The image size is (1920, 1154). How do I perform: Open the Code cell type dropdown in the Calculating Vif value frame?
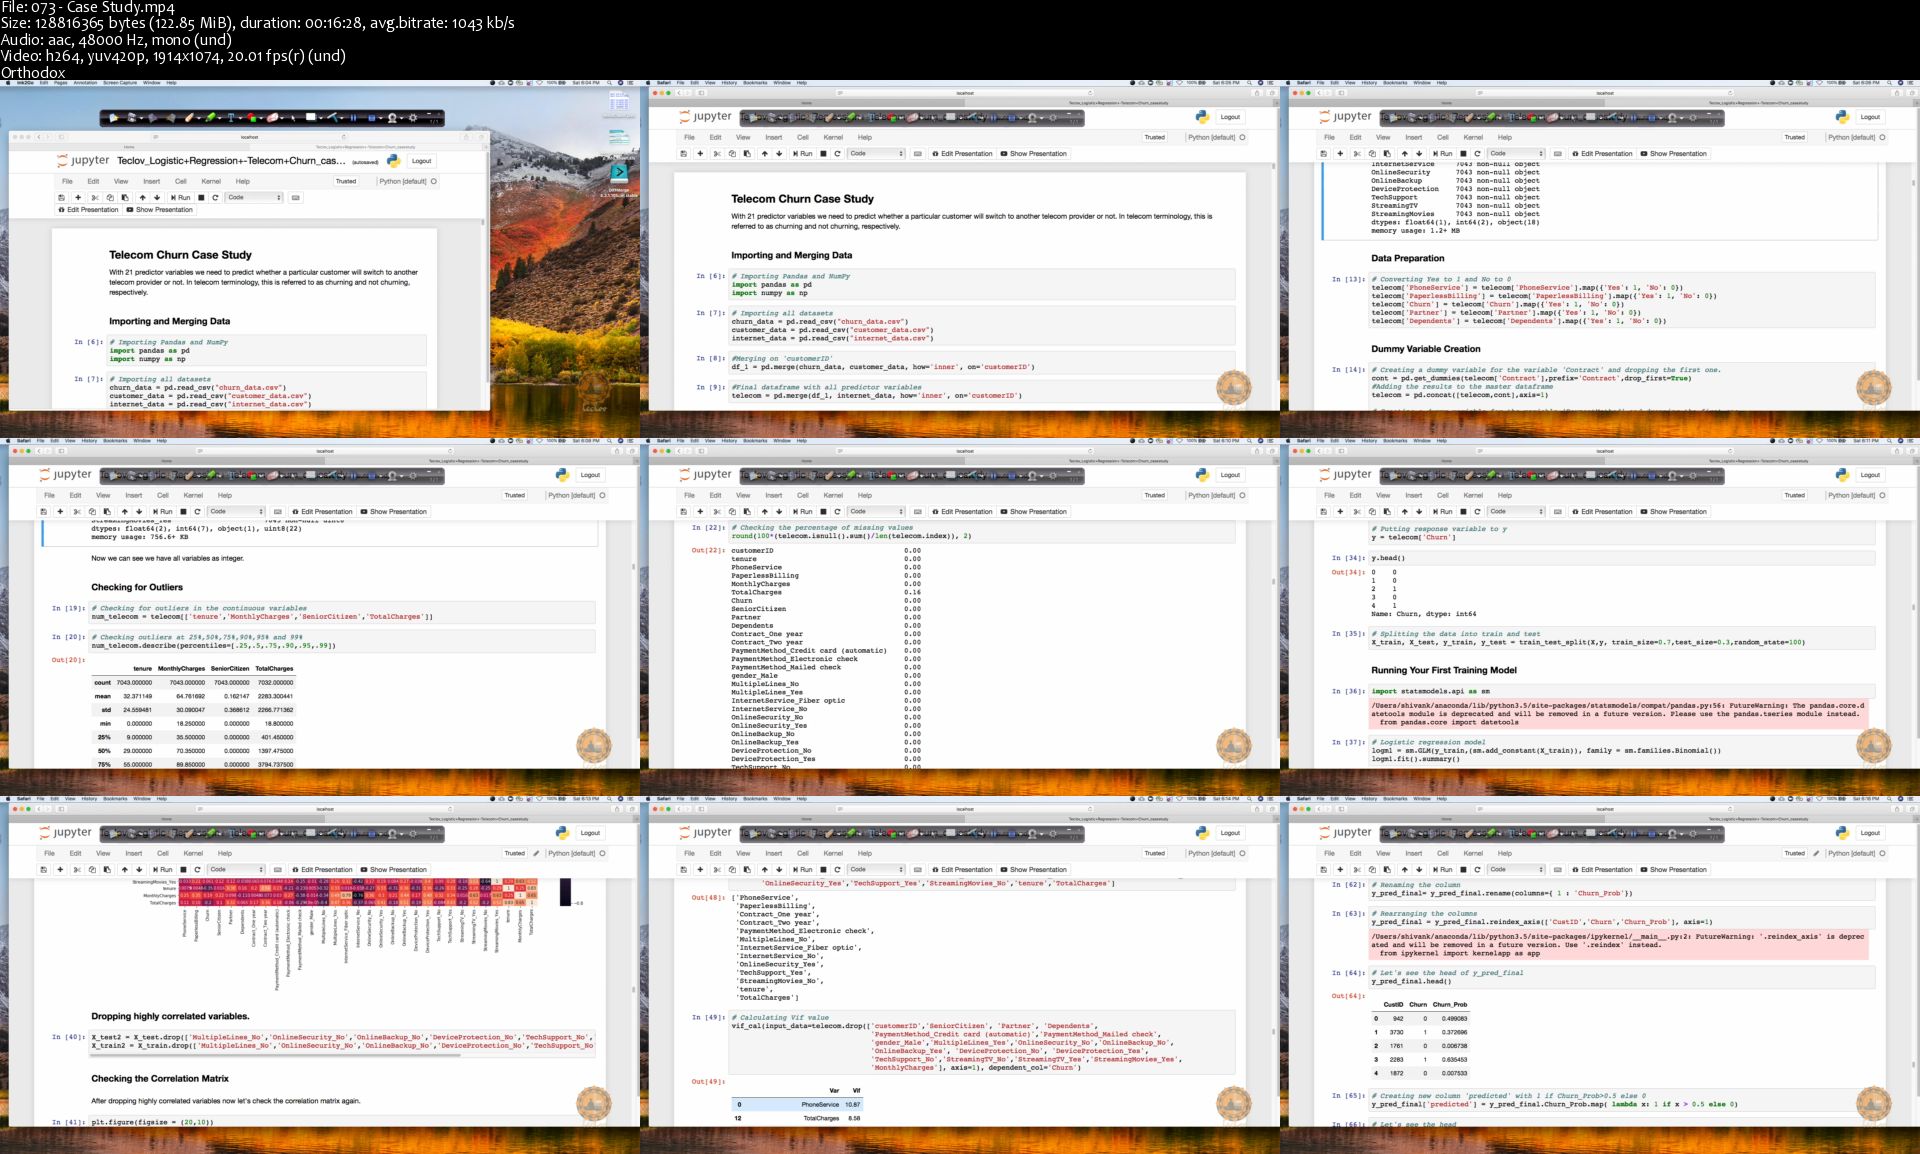876,870
